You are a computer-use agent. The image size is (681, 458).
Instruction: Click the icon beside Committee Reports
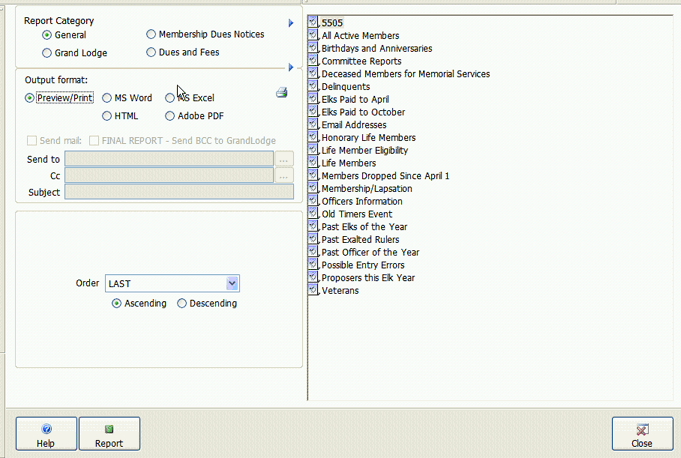(314, 61)
